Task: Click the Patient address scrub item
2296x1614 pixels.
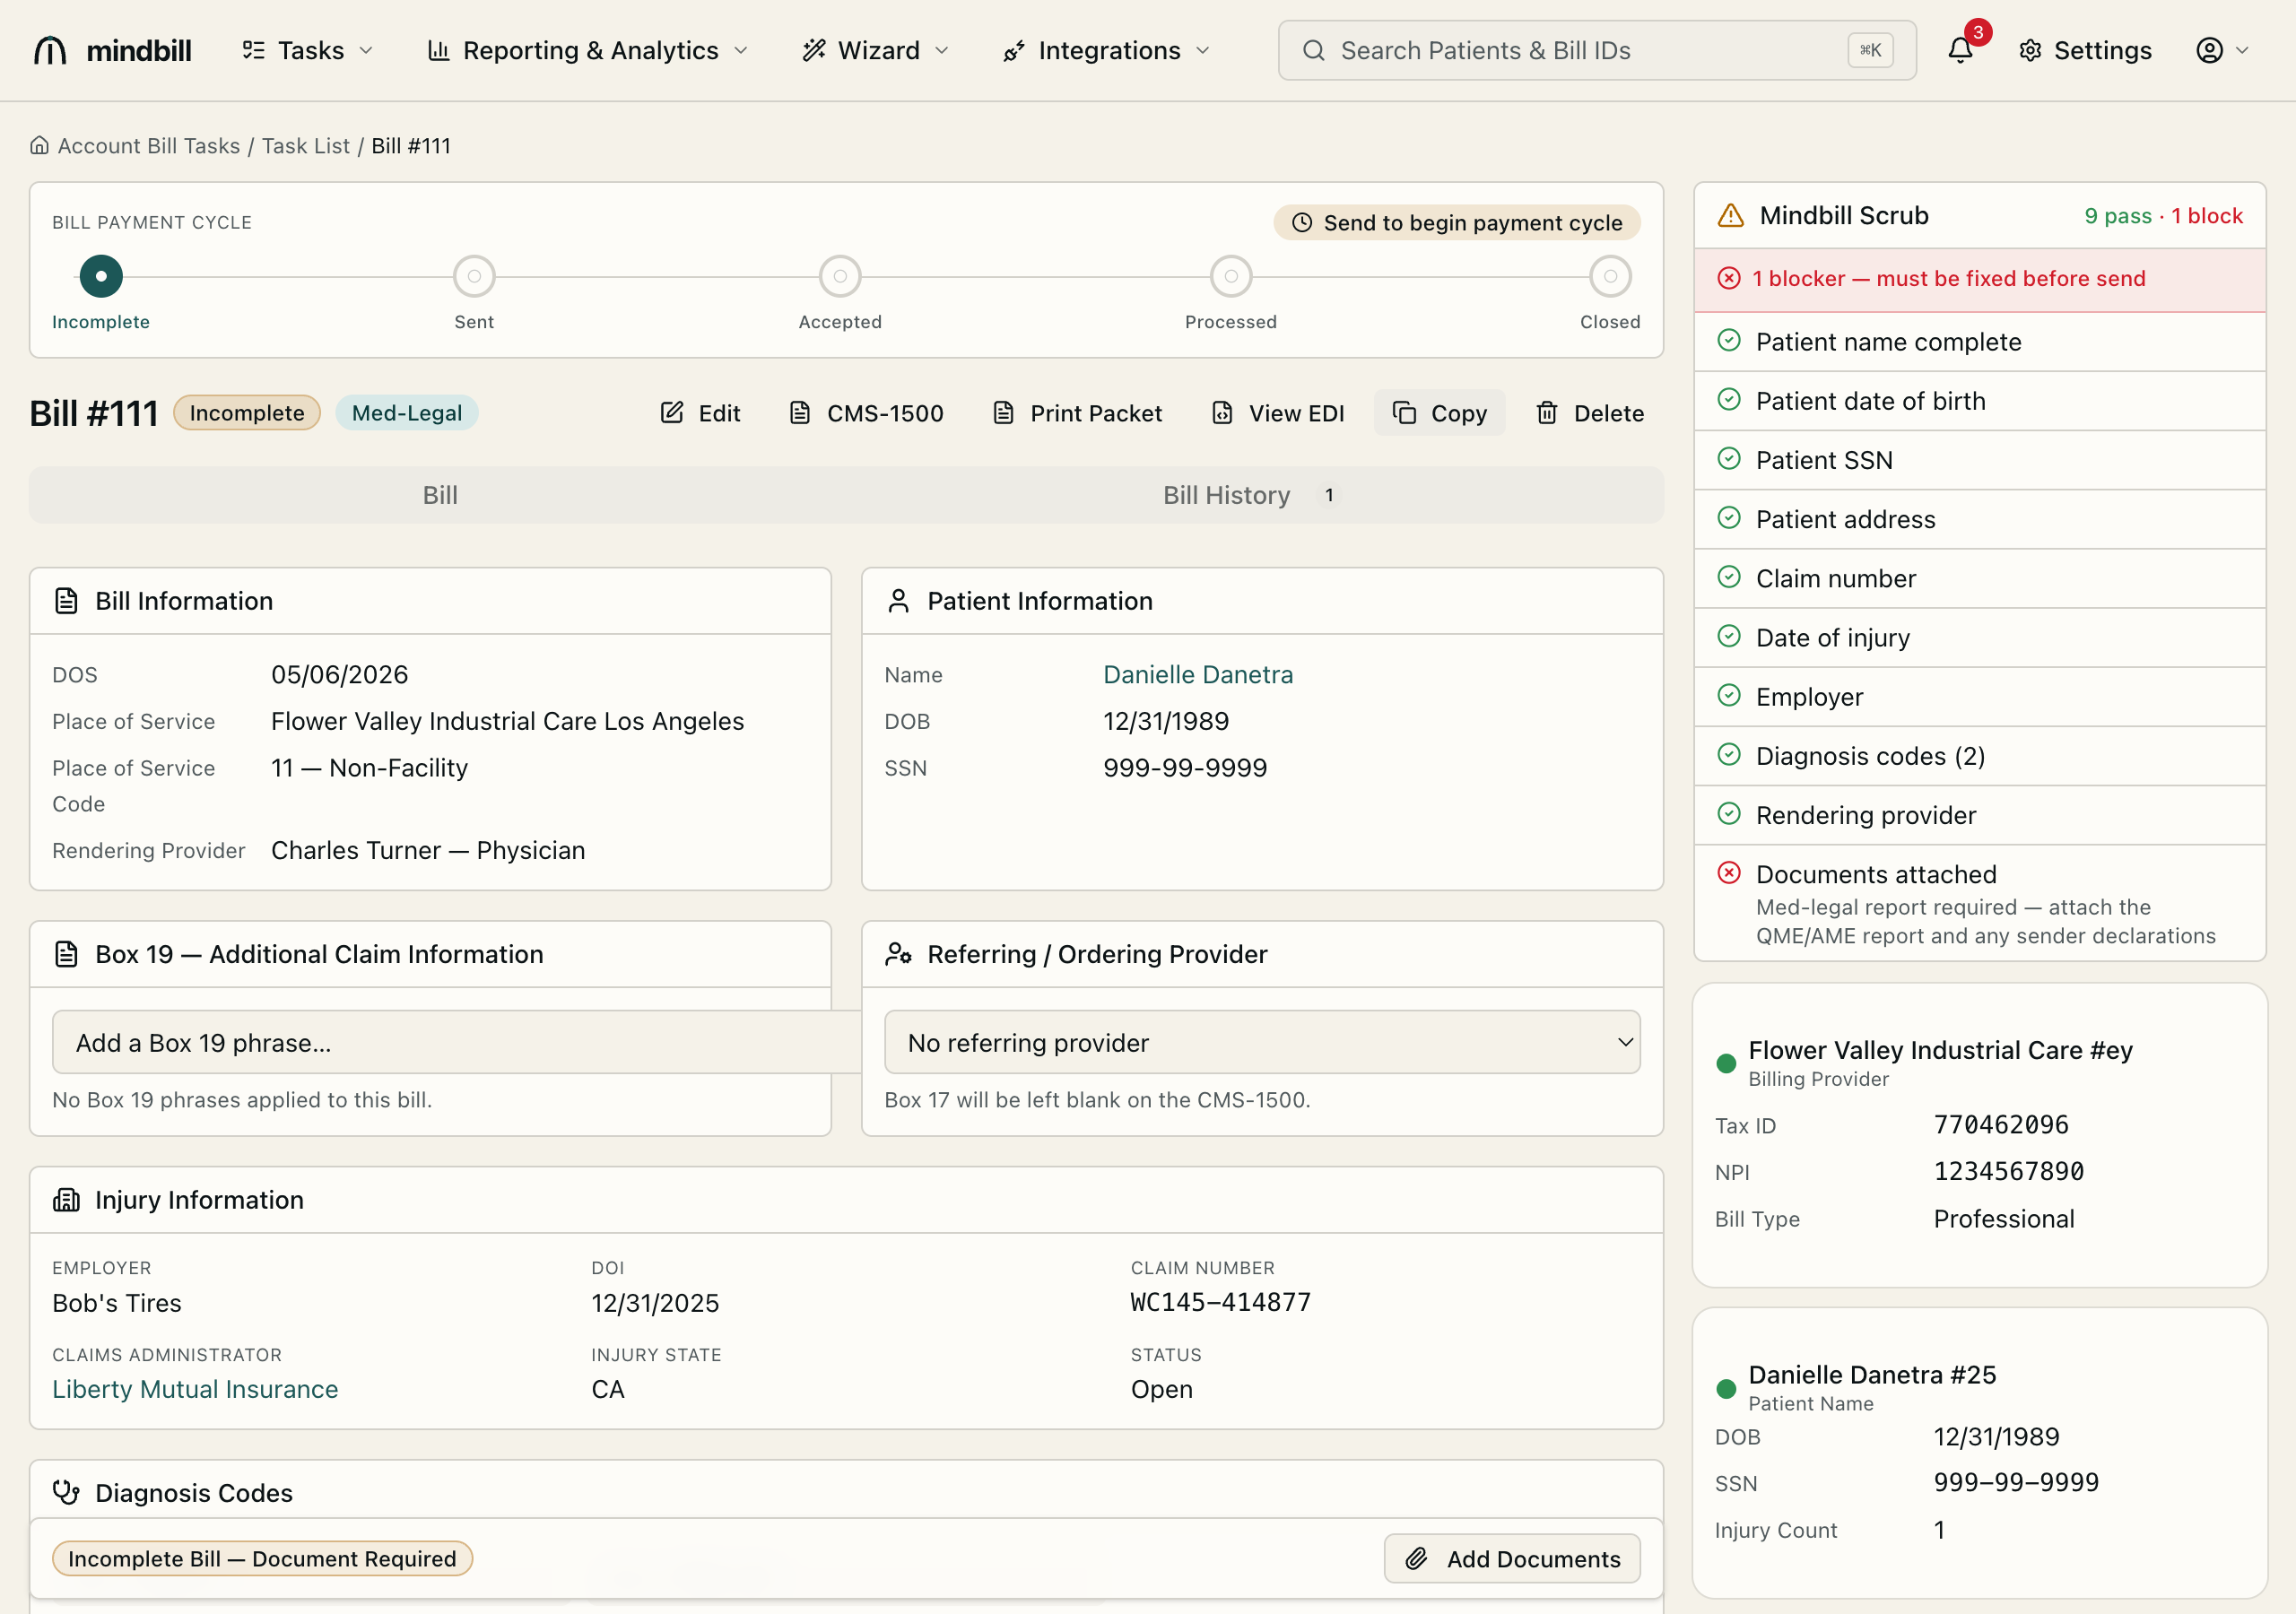Action: 1979,518
